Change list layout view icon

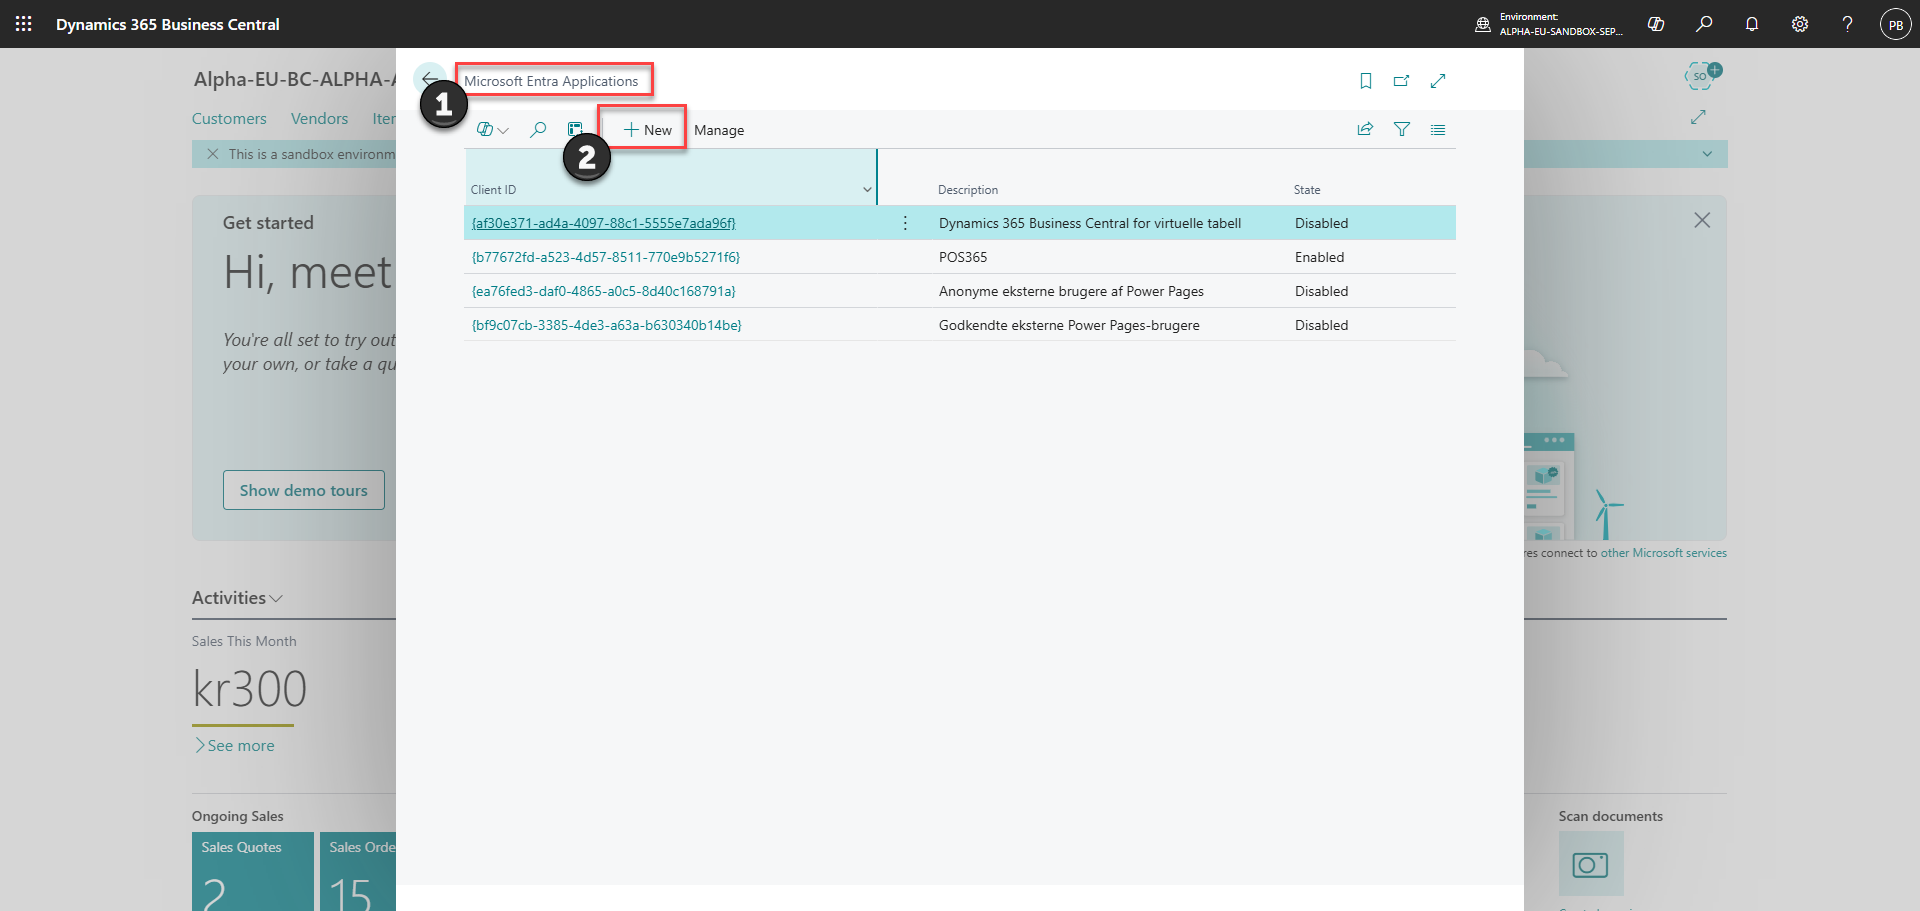(1438, 129)
